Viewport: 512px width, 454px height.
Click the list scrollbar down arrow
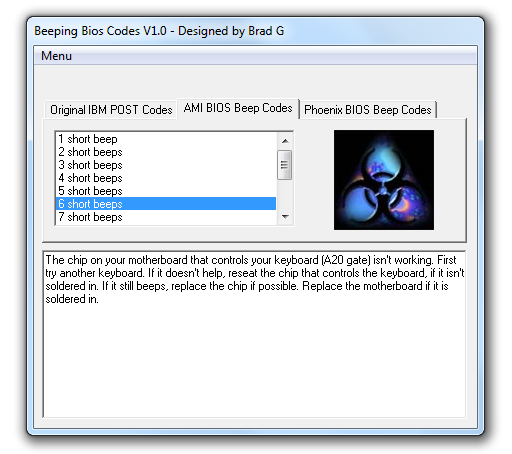pyautogui.click(x=285, y=217)
